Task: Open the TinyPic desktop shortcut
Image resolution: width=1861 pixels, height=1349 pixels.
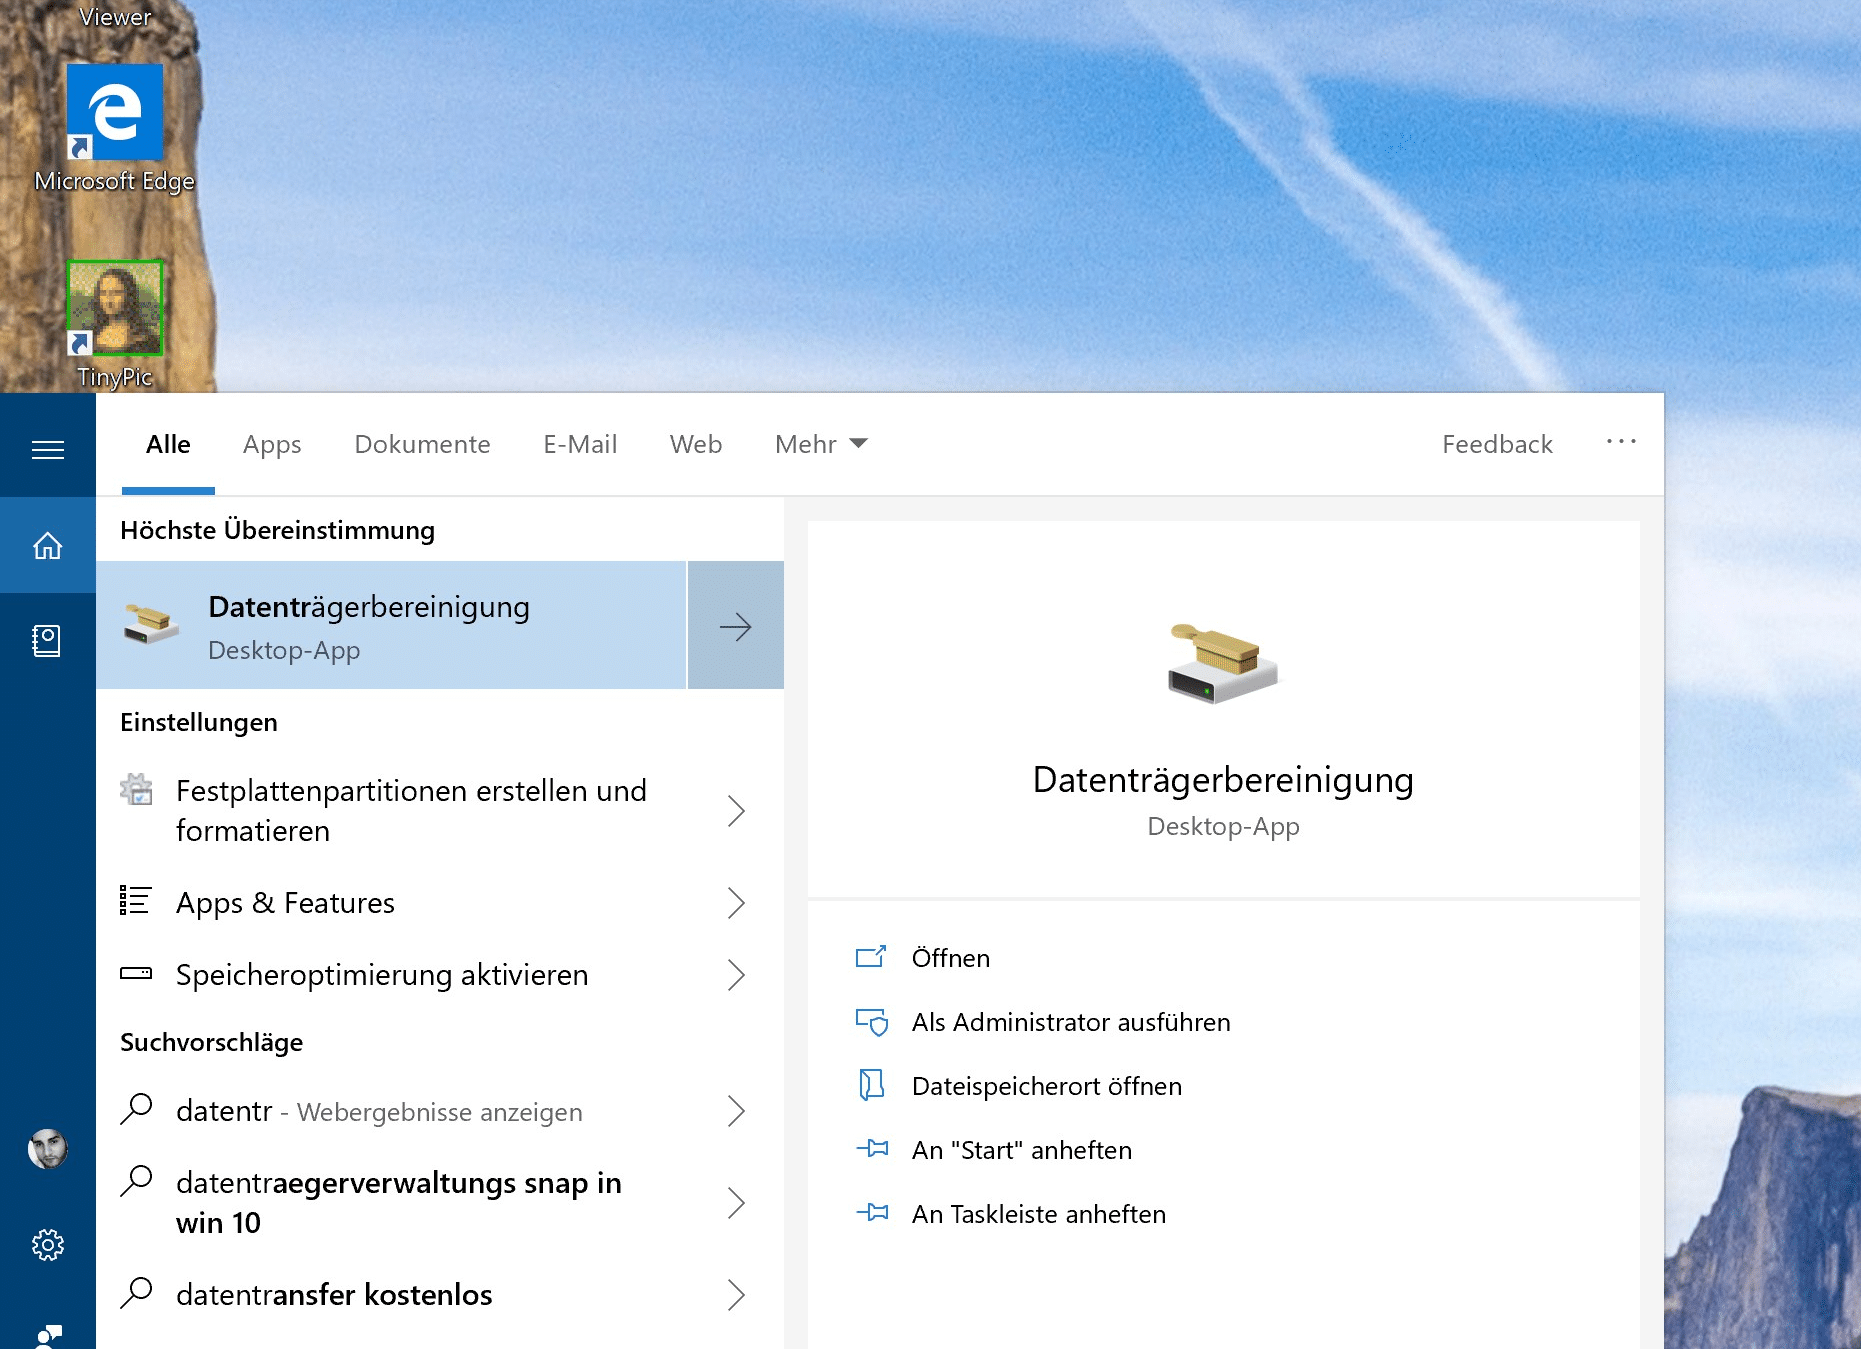Action: point(114,309)
